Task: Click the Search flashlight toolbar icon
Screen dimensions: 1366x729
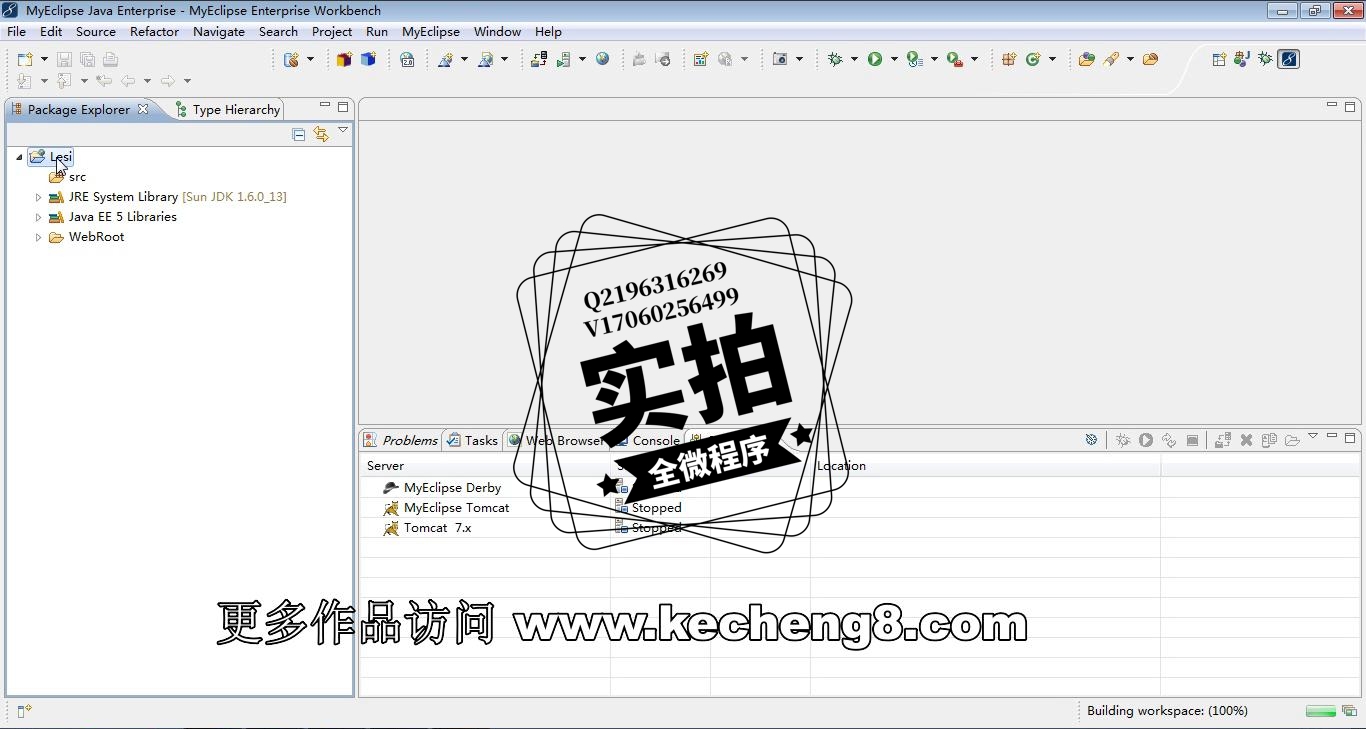Action: (x=1111, y=60)
